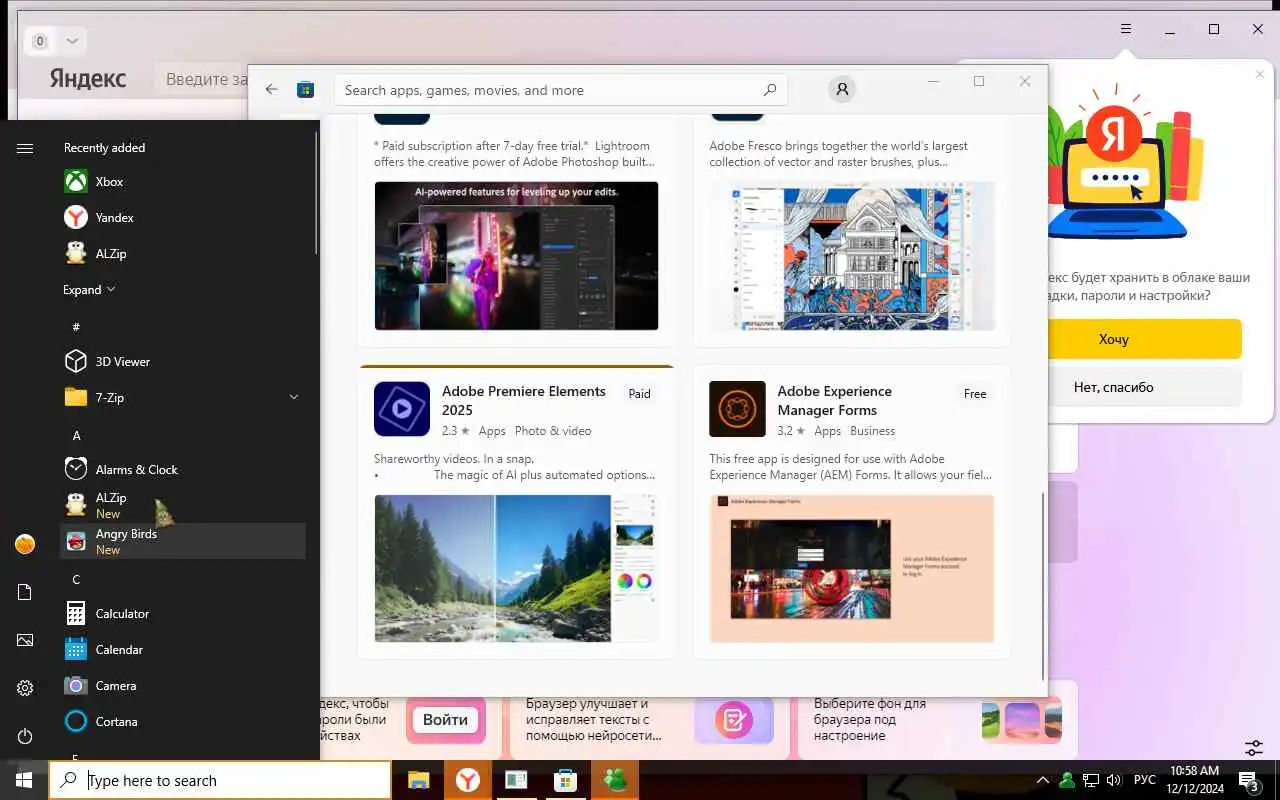Click Experience Manager Forms screenshot
This screenshot has width=1280, height=800.
852,569
